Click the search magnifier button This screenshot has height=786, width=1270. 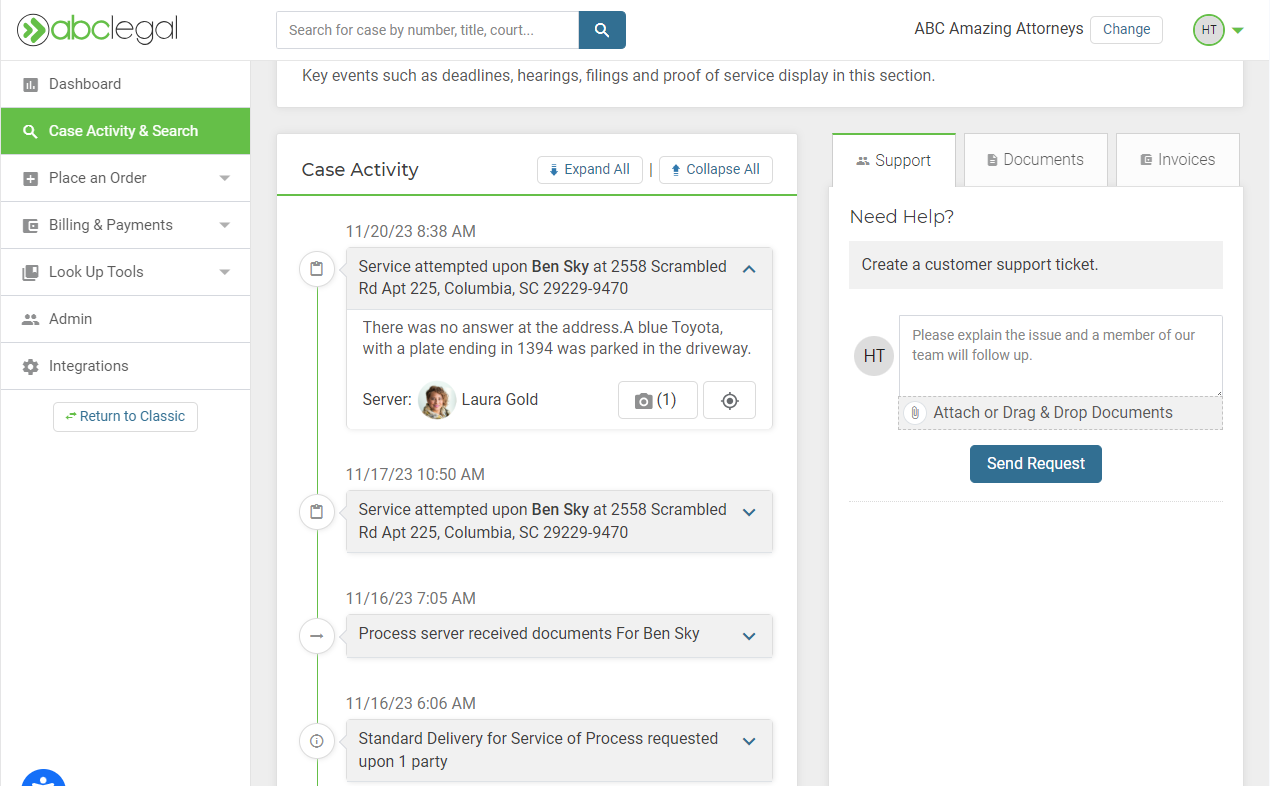point(602,30)
